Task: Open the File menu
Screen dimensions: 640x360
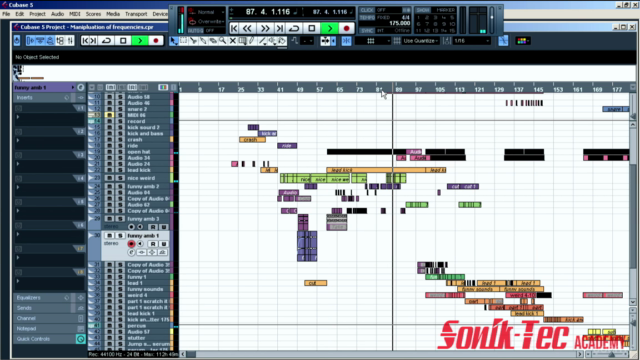Action: 6,14
